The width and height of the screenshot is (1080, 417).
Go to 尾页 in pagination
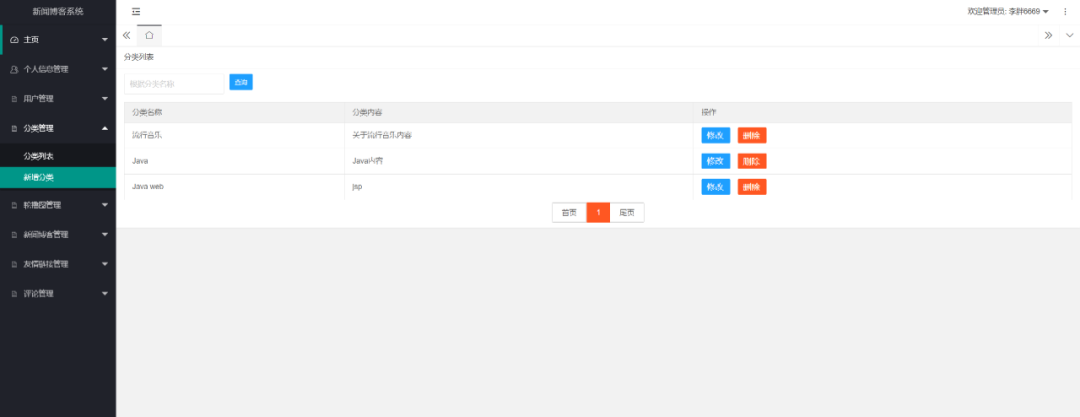tap(627, 212)
